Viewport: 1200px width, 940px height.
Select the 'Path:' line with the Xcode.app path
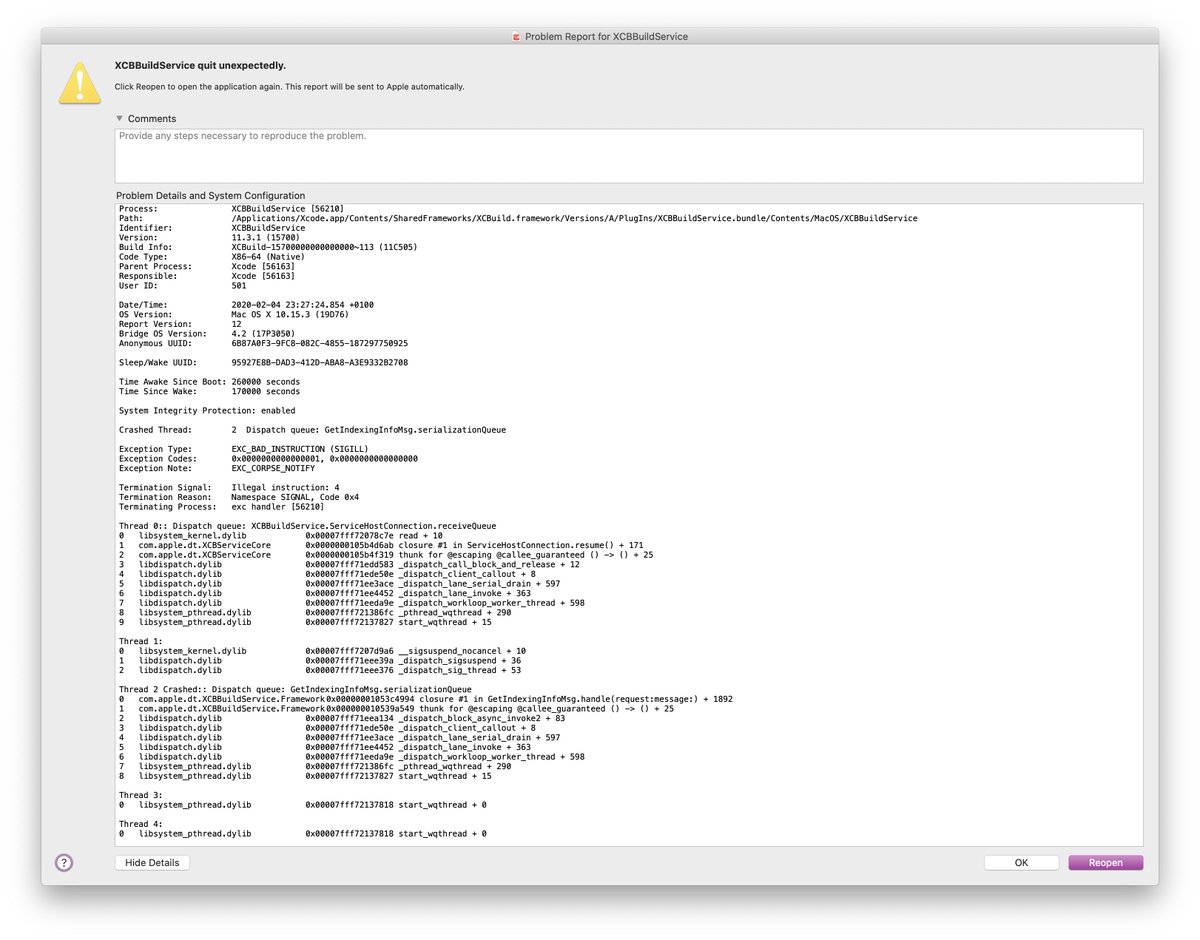click(518, 218)
